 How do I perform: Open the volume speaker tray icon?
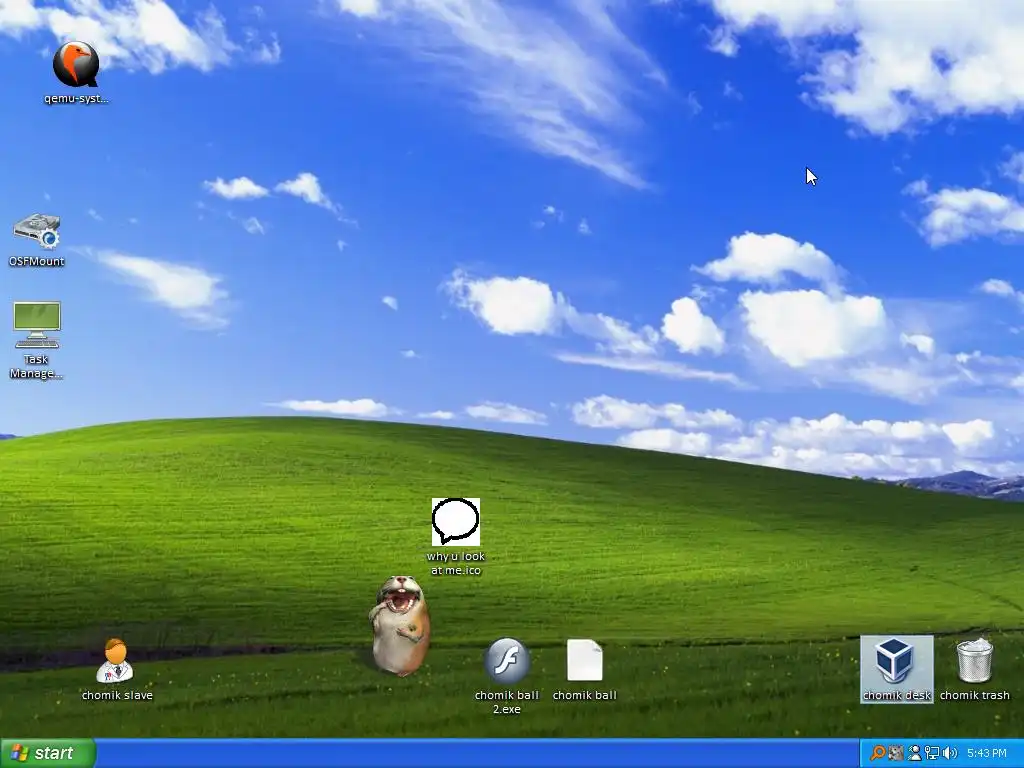point(950,753)
